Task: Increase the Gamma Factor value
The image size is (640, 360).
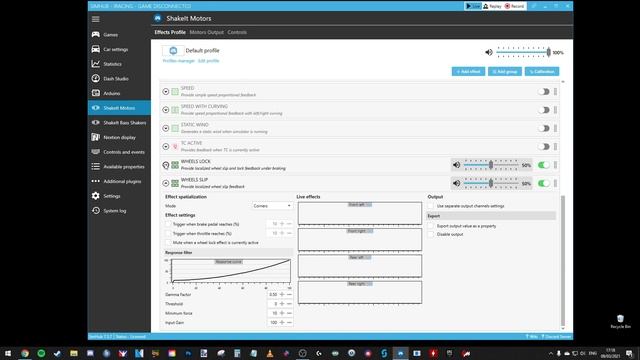Action: click(x=282, y=294)
